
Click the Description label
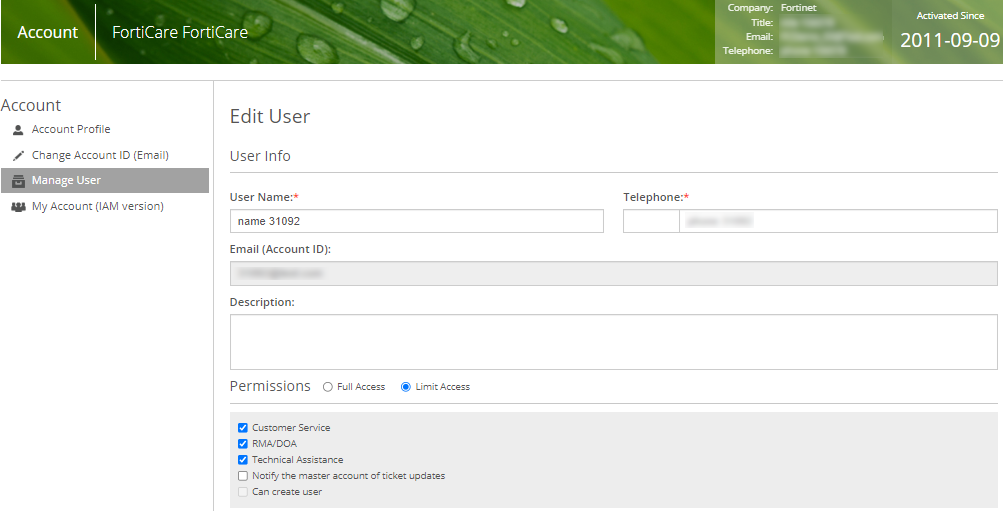[x=262, y=302]
